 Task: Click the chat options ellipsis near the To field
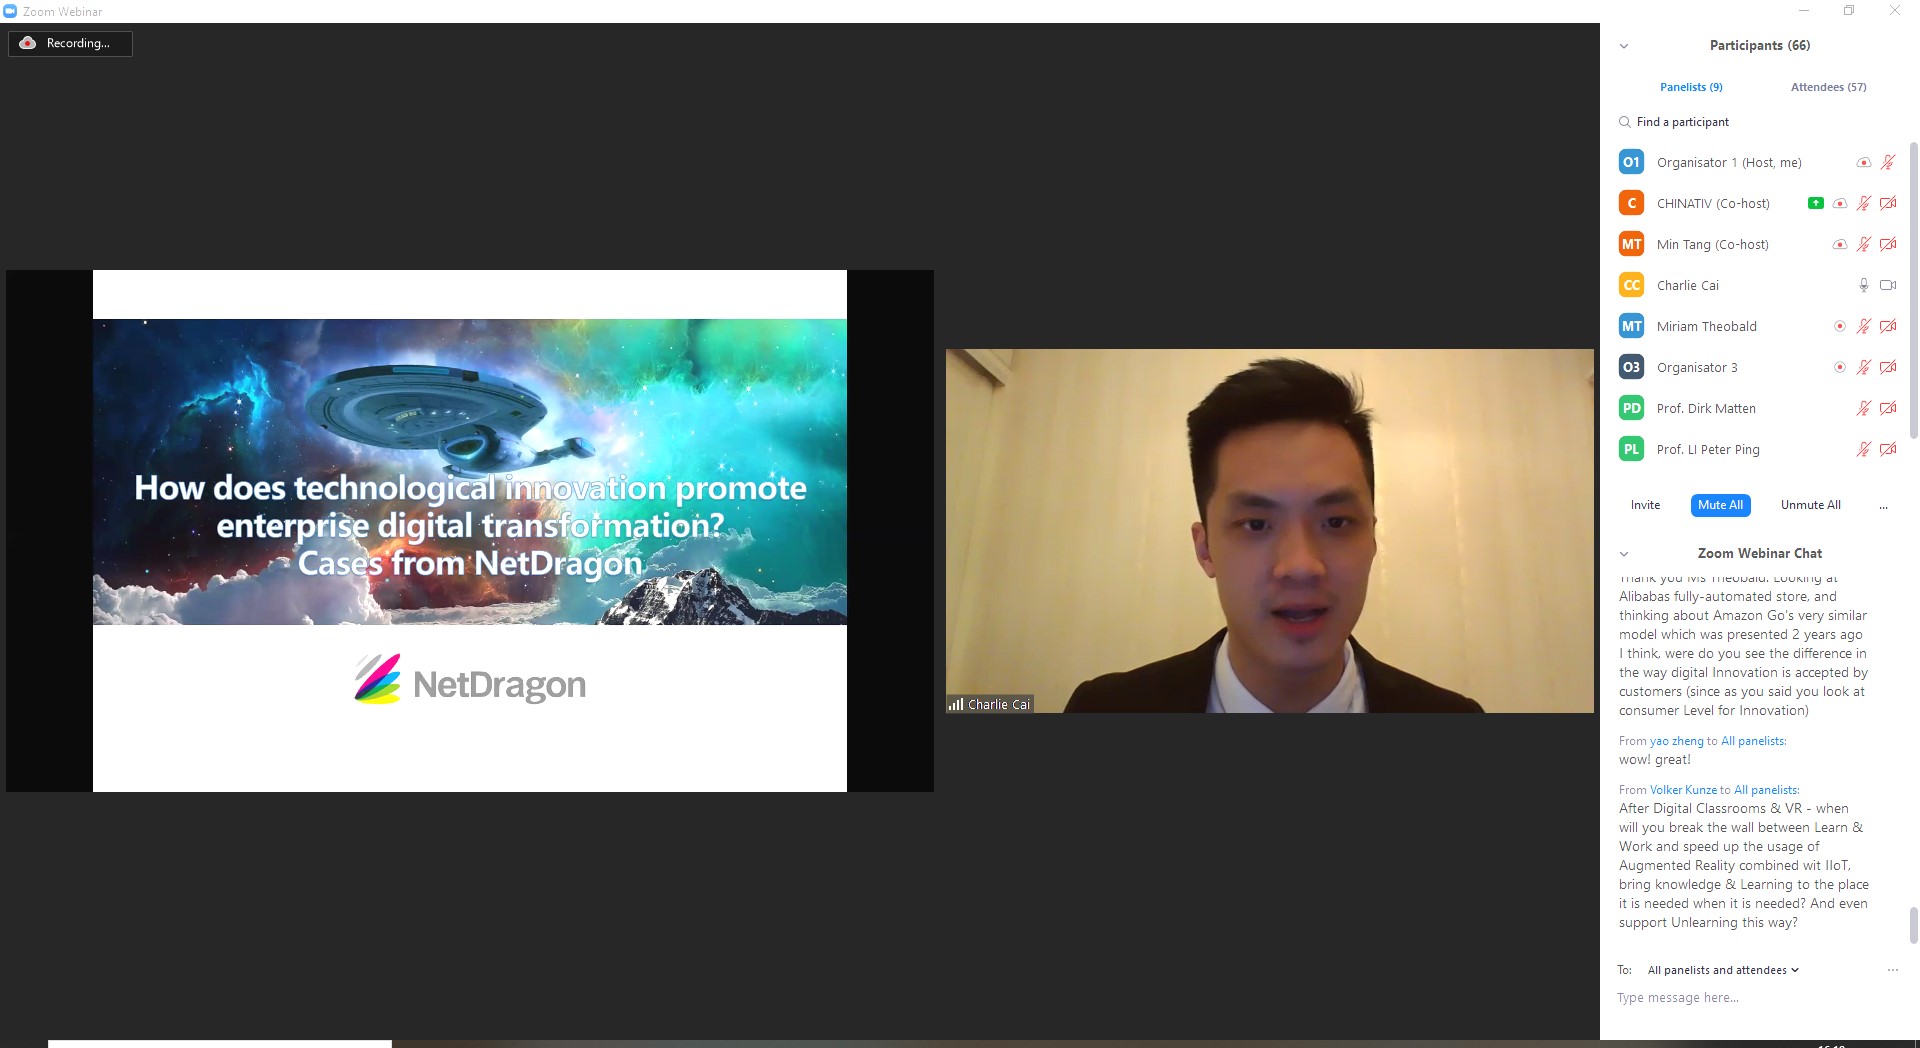pyautogui.click(x=1892, y=970)
